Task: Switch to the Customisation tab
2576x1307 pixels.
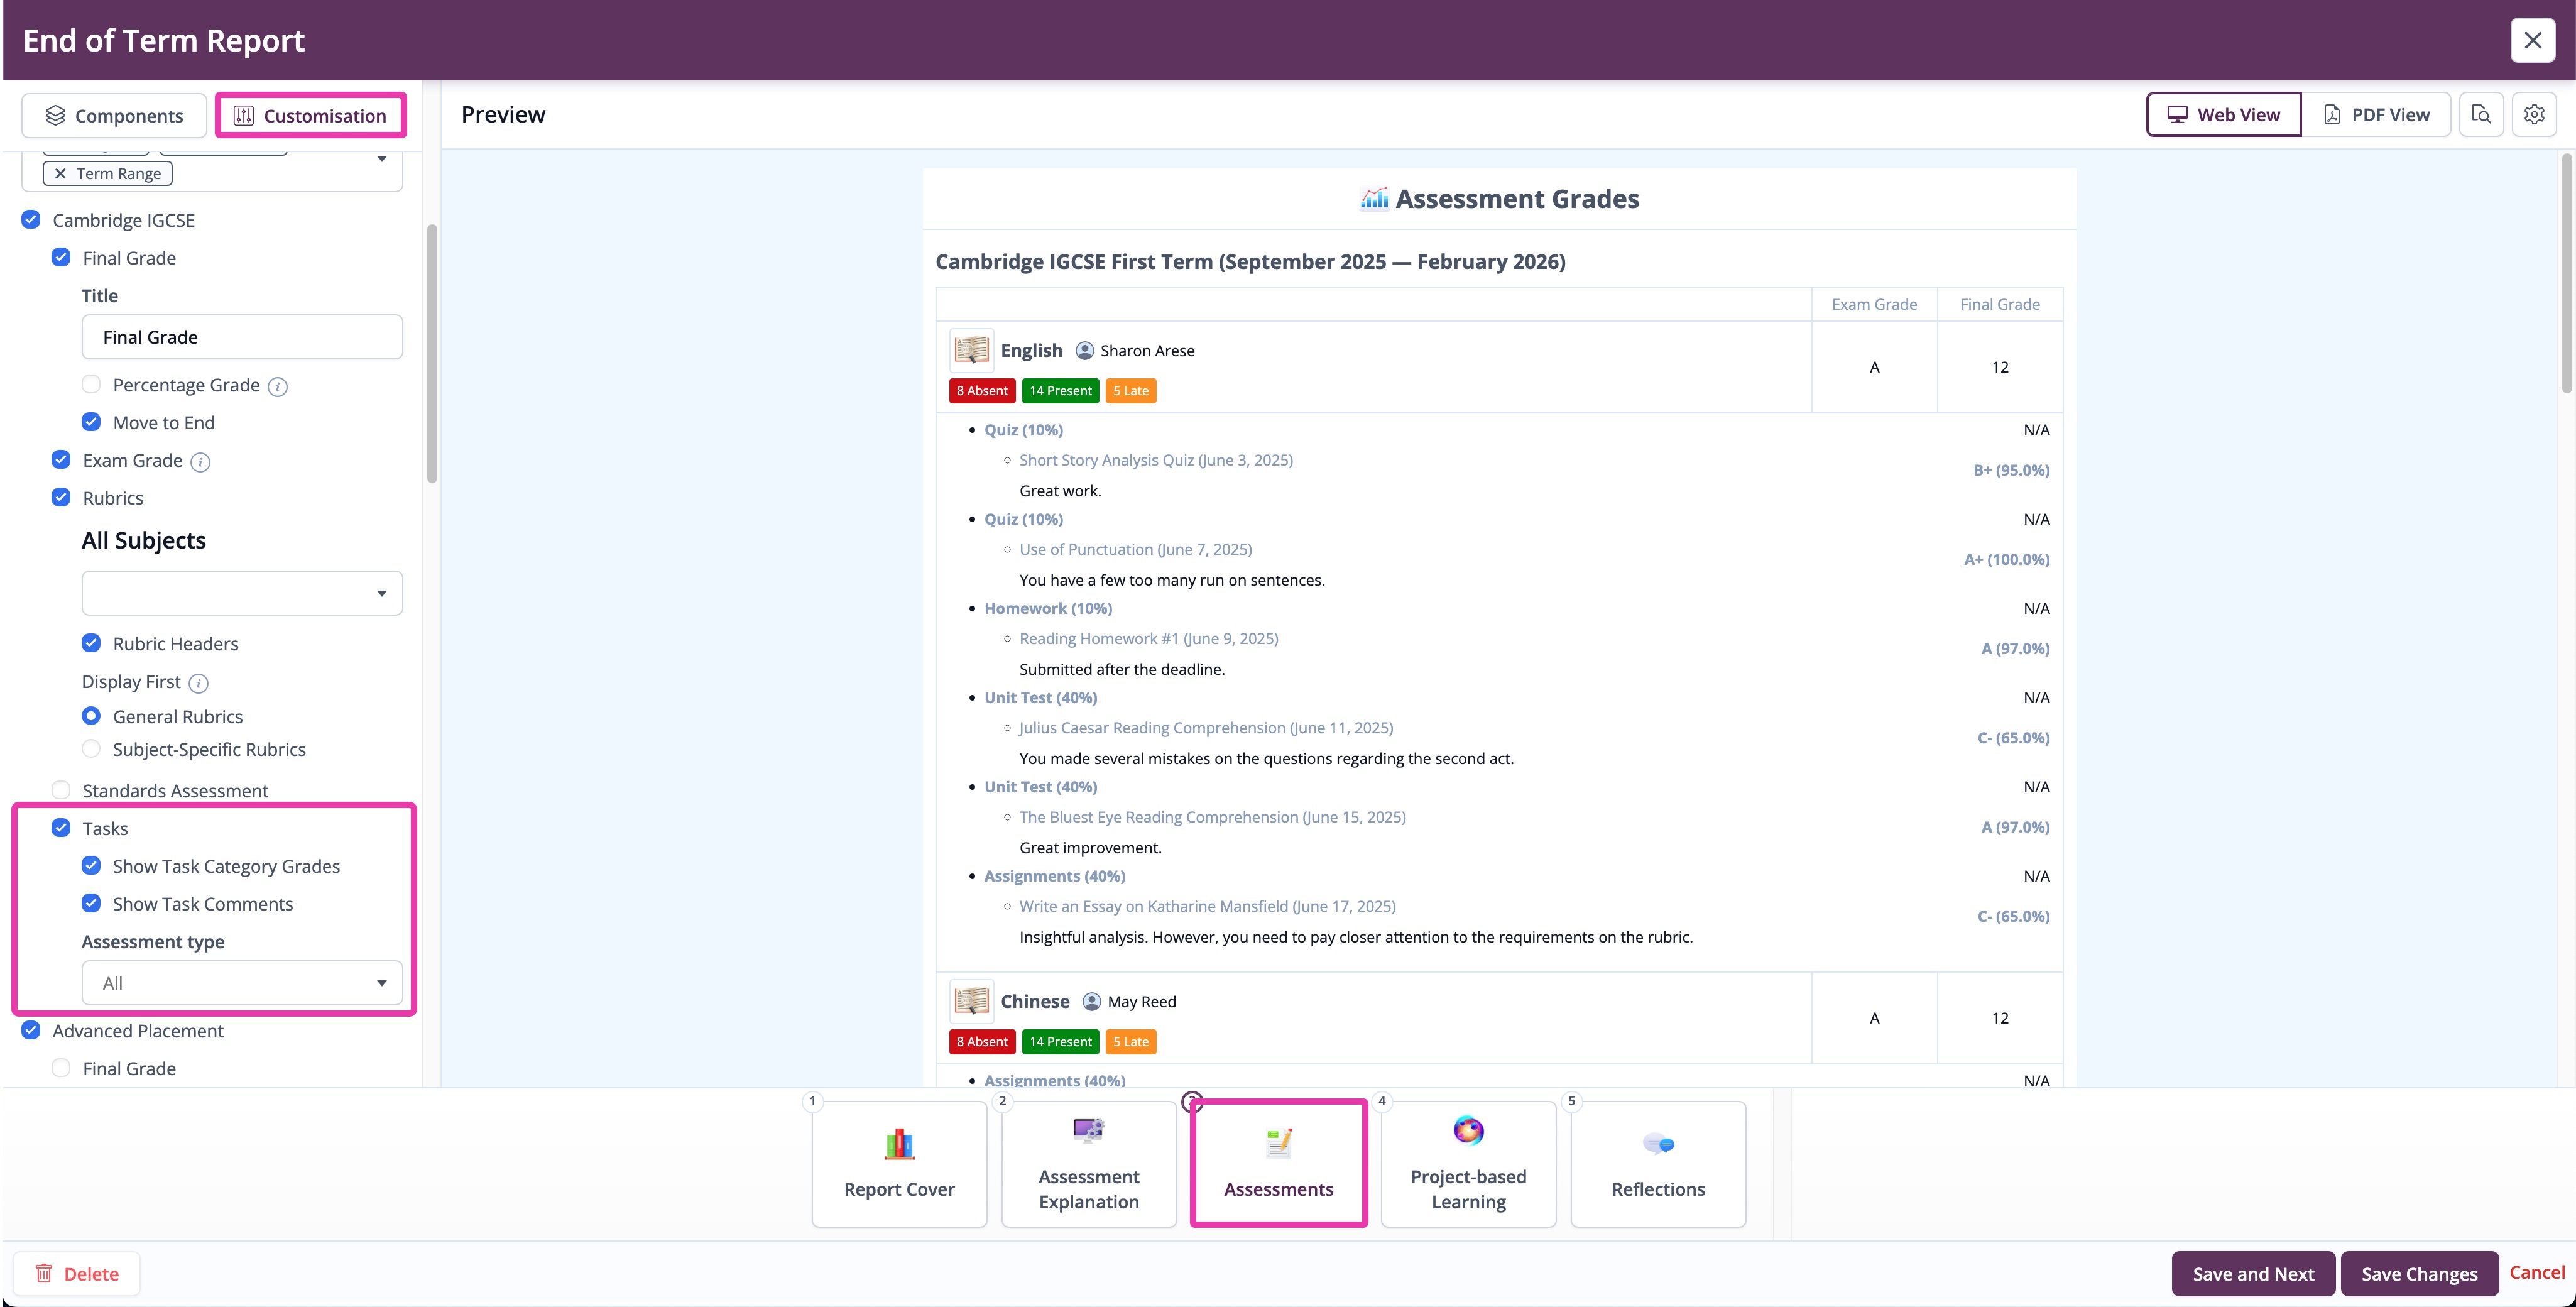Action: [310, 115]
